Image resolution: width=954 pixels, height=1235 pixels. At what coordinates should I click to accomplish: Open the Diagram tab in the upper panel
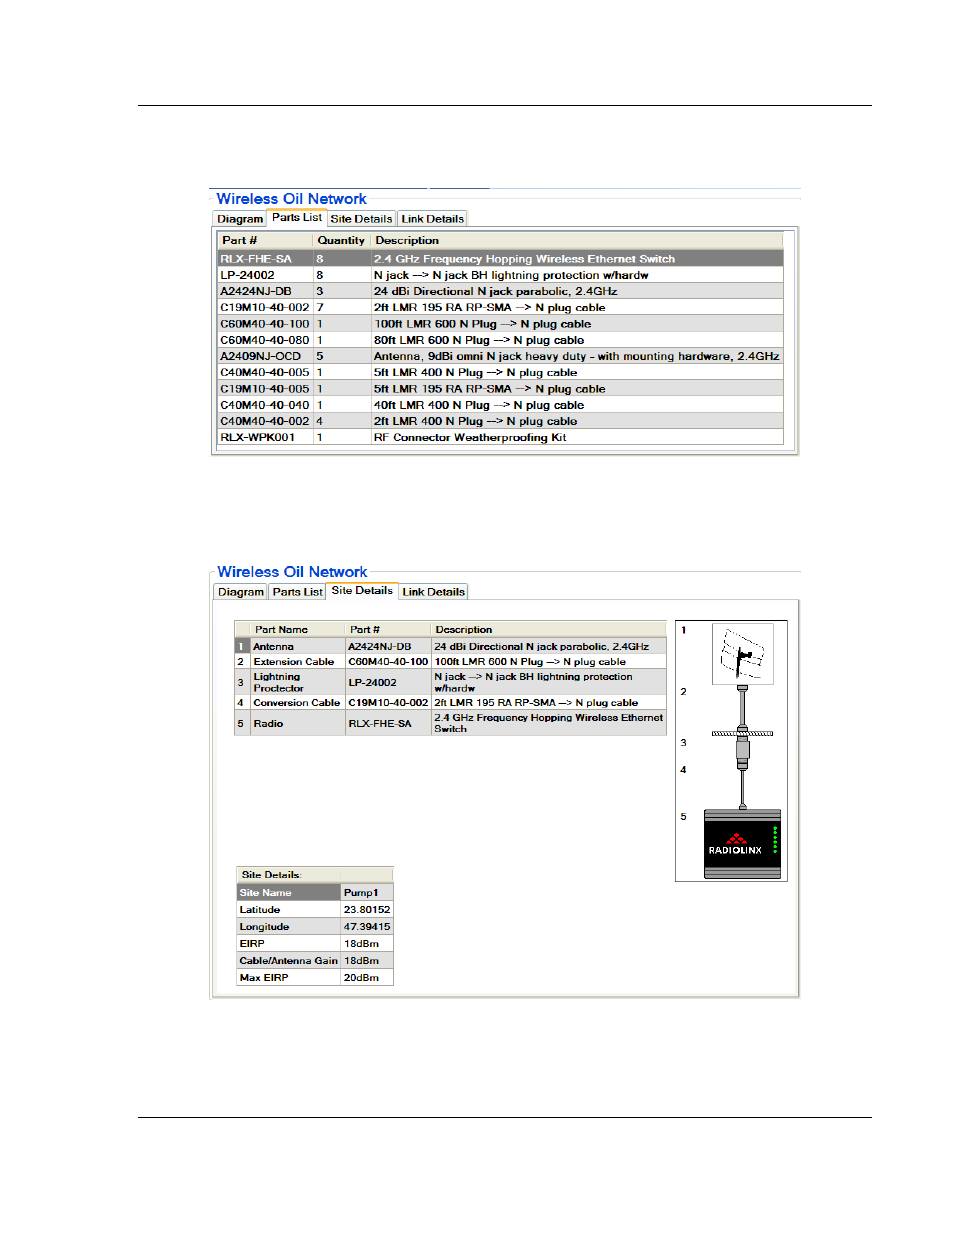pos(240,219)
